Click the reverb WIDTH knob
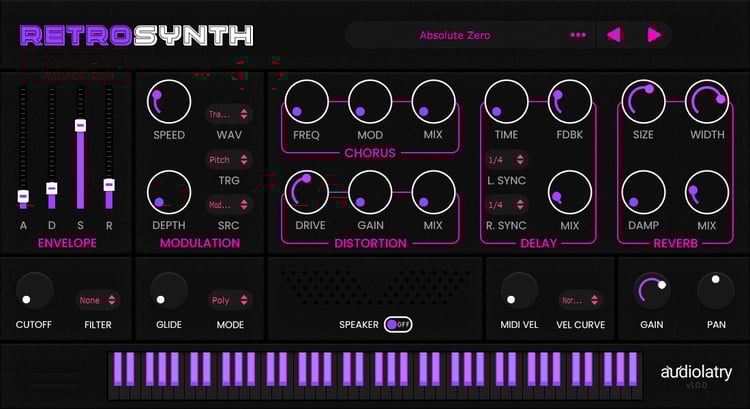Image resolution: width=750 pixels, height=409 pixels. (707, 102)
